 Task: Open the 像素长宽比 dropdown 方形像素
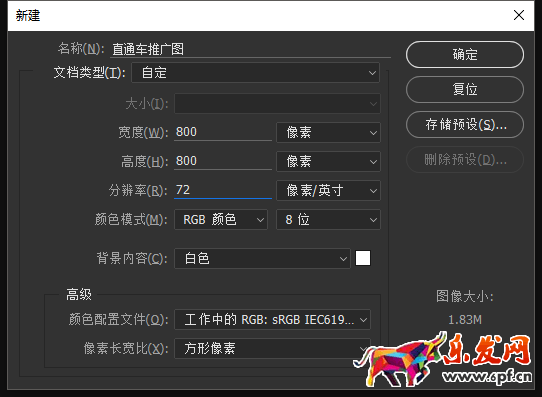pyautogui.click(x=272, y=348)
